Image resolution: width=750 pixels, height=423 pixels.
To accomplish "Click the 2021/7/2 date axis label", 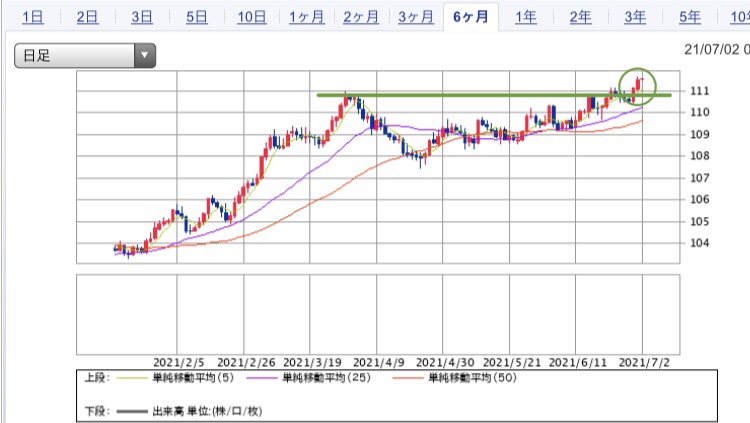I will coord(644,363).
